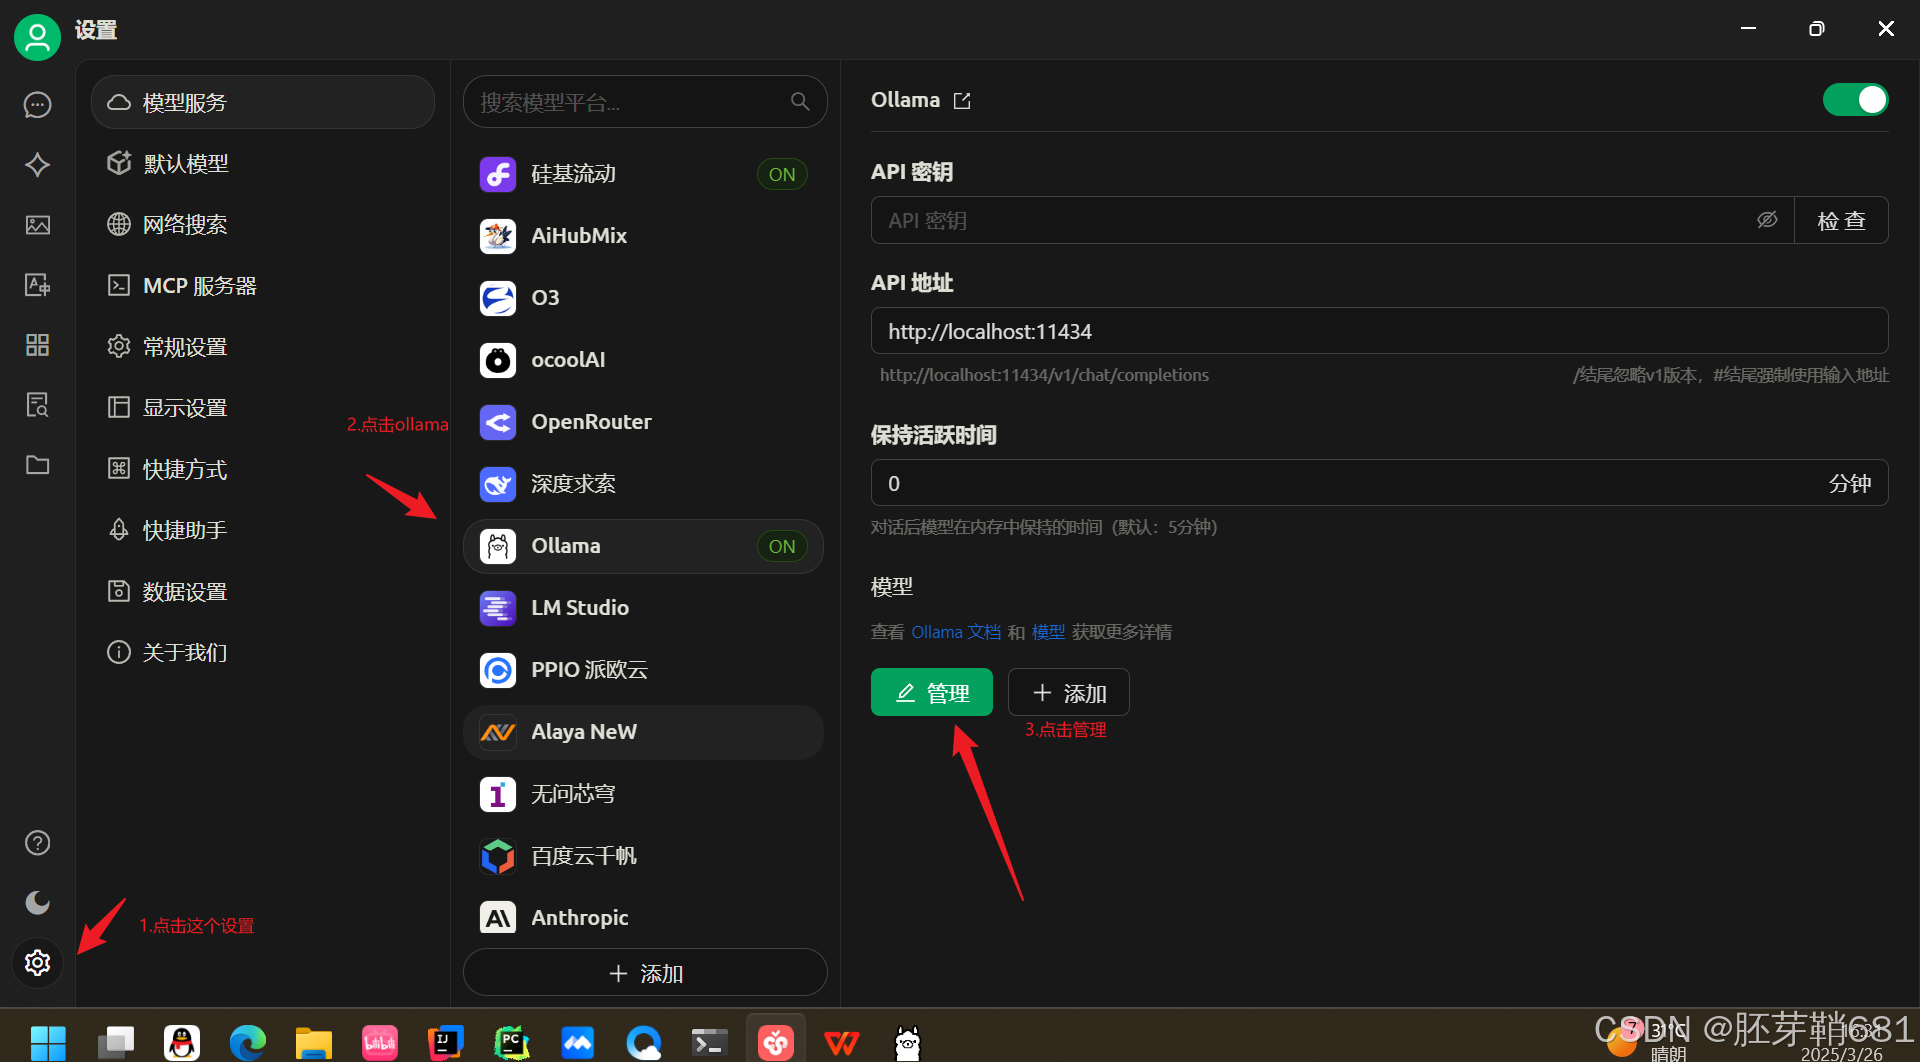Click the API 地址 localhost field

click(x=1379, y=331)
